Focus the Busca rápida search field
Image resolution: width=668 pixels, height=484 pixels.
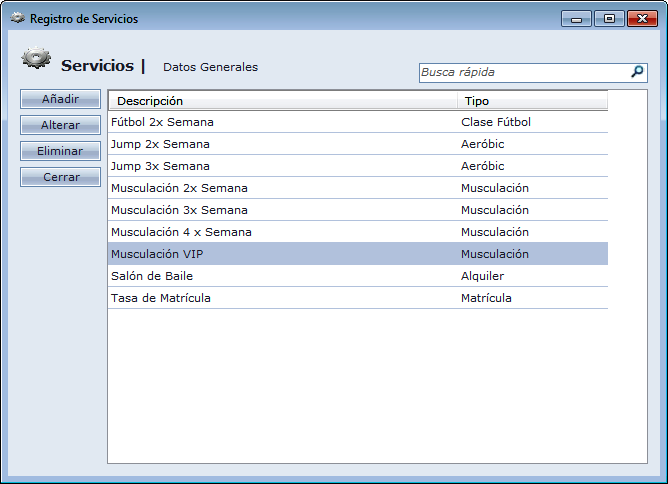522,72
